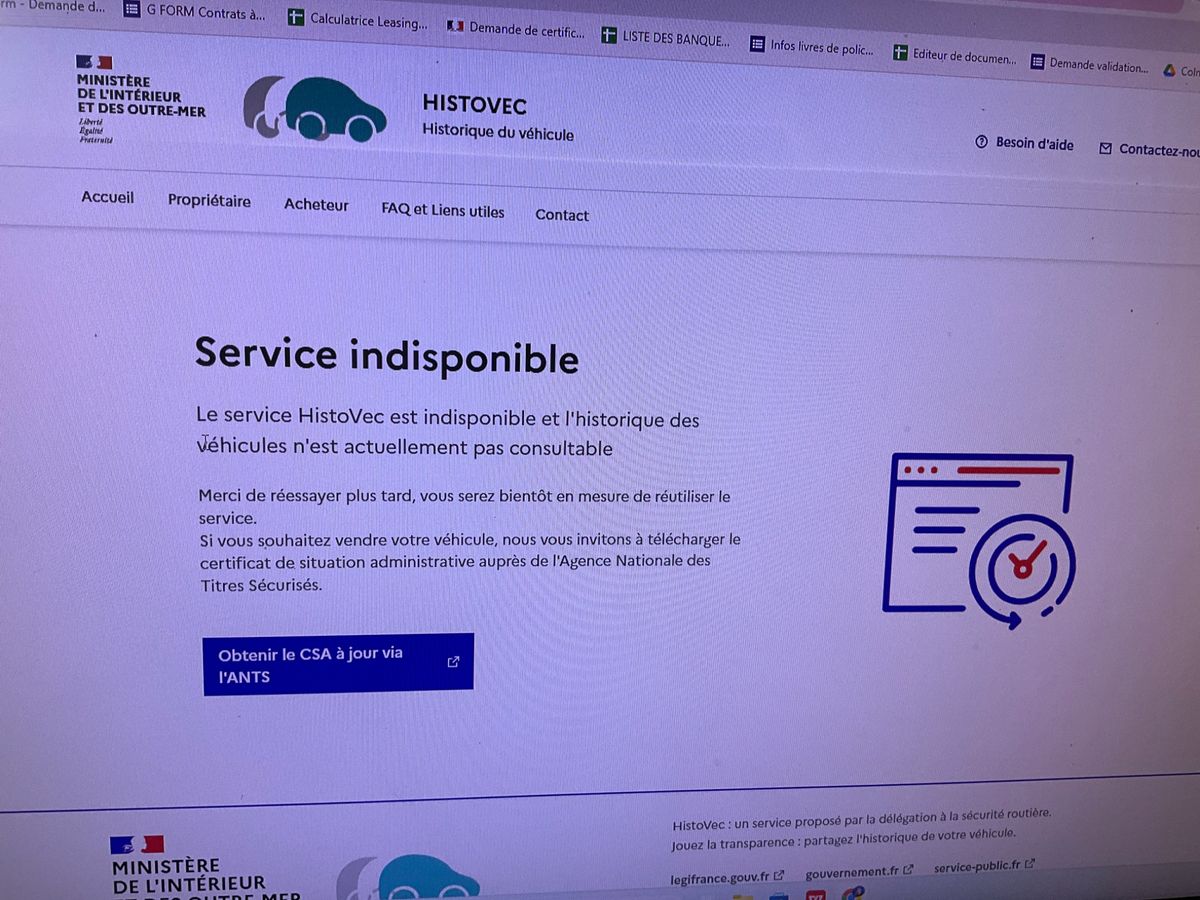Click the Ministère de l'Intérieur header logo

tap(140, 100)
